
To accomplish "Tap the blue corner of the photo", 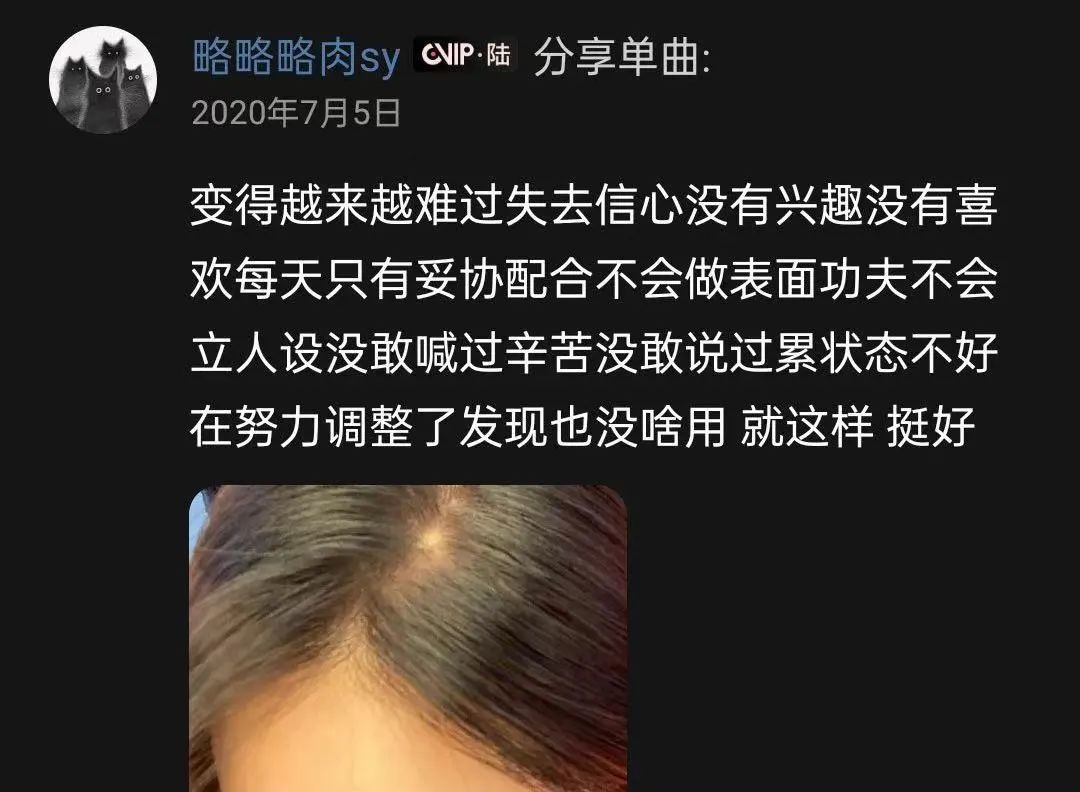I will [x=196, y=515].
